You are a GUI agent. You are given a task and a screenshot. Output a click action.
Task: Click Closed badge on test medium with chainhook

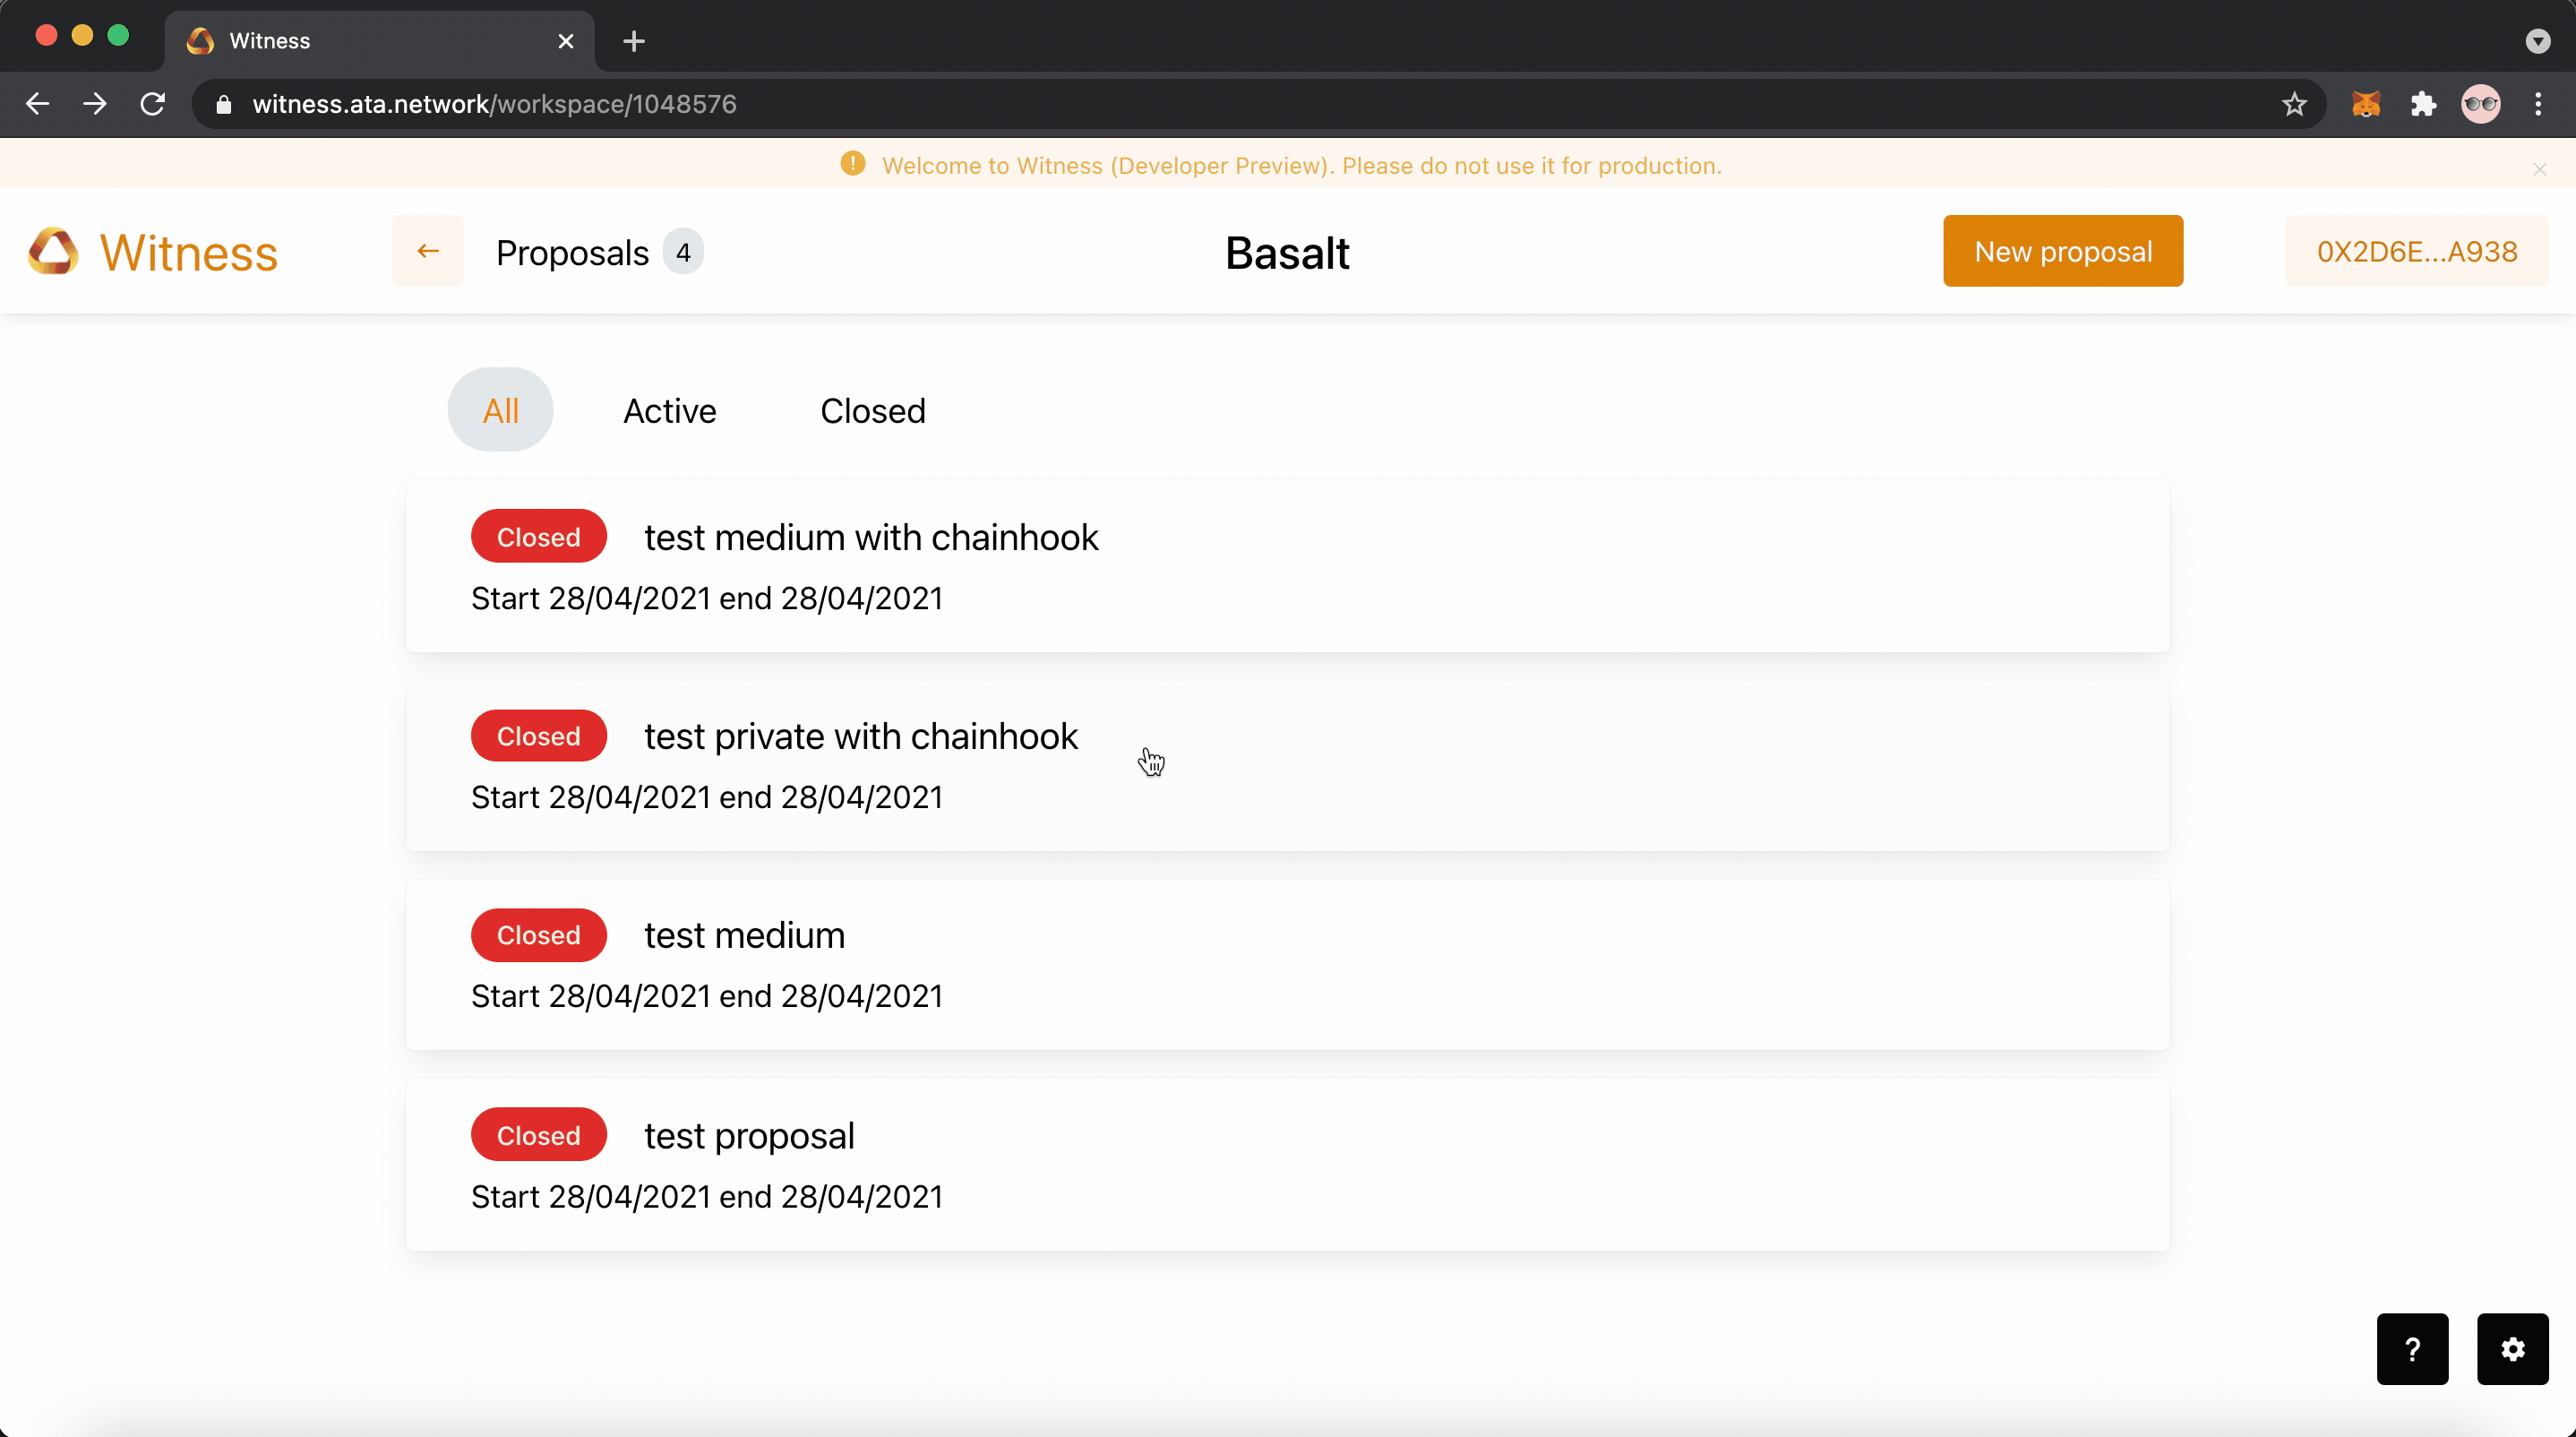(539, 537)
